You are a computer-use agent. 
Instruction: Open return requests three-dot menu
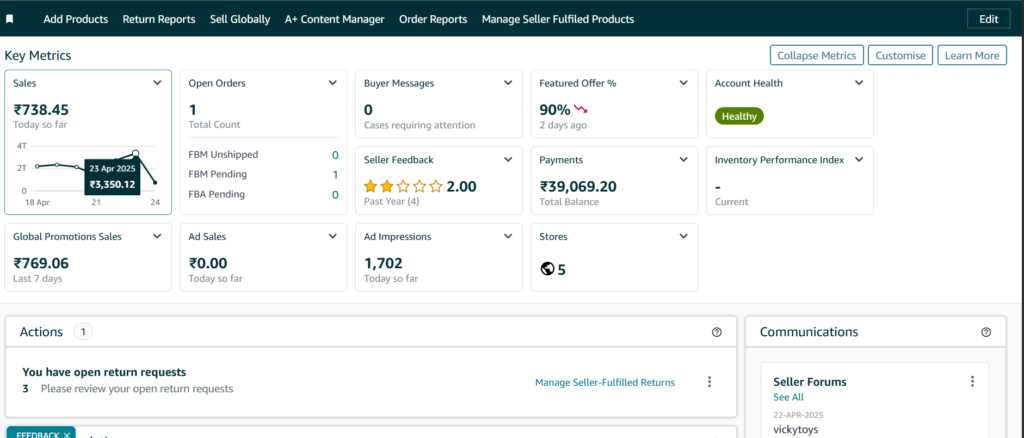click(x=710, y=382)
